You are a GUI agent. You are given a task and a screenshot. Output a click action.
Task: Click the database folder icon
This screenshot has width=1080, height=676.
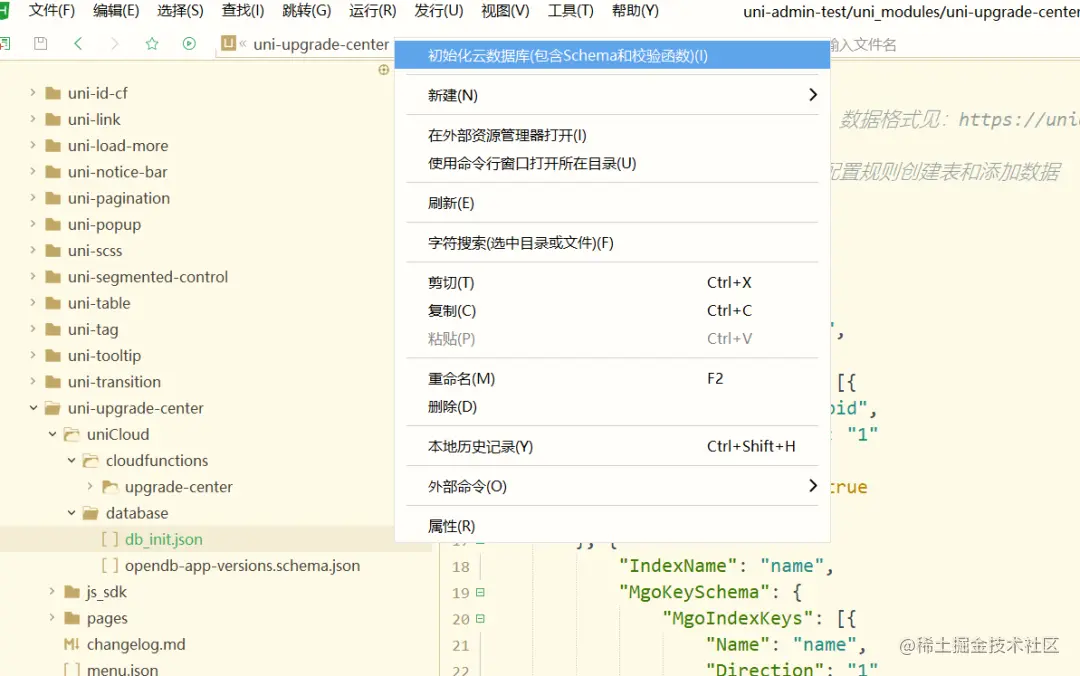click(x=91, y=513)
